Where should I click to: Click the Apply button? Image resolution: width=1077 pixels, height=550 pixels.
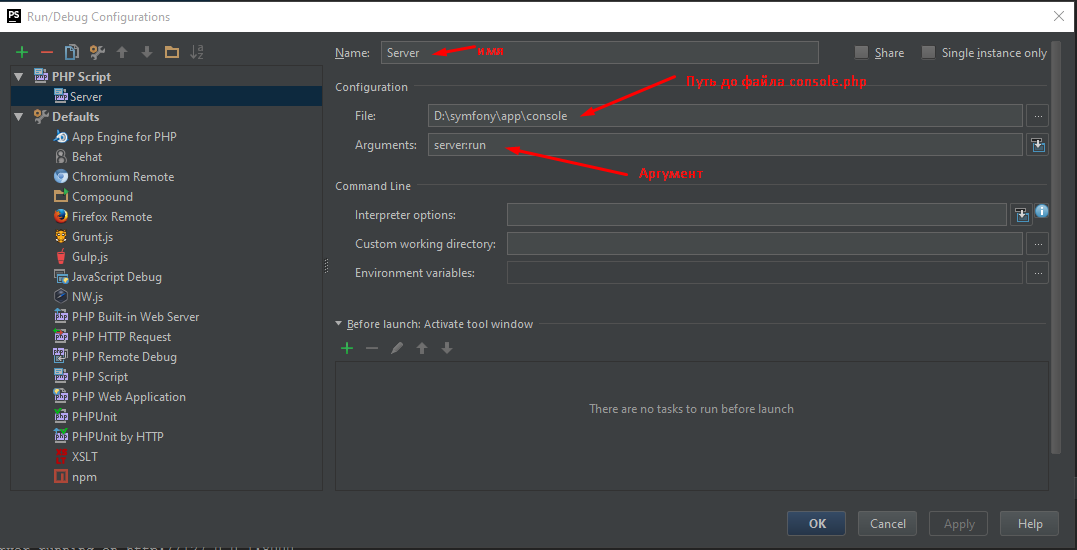tap(959, 523)
